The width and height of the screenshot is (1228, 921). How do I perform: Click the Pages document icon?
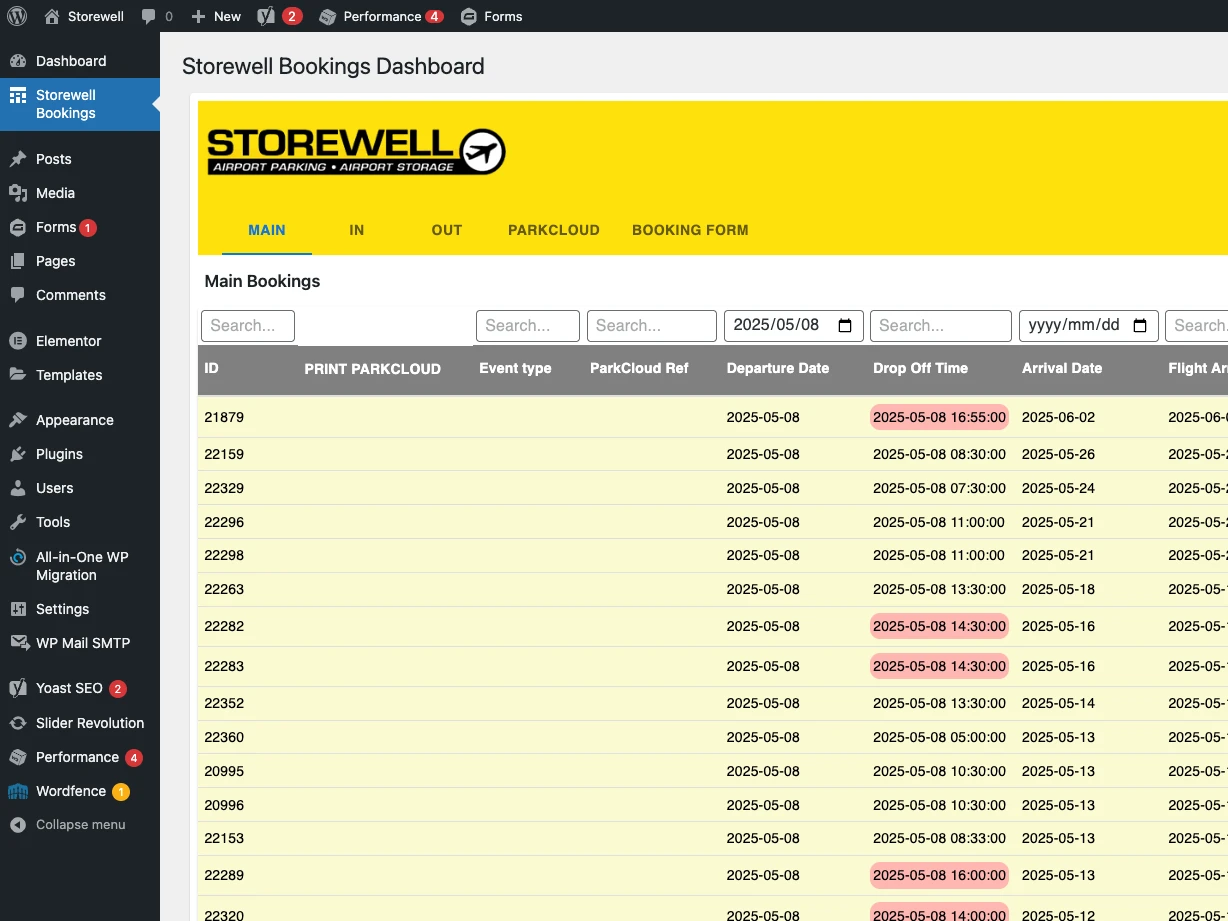[18, 261]
